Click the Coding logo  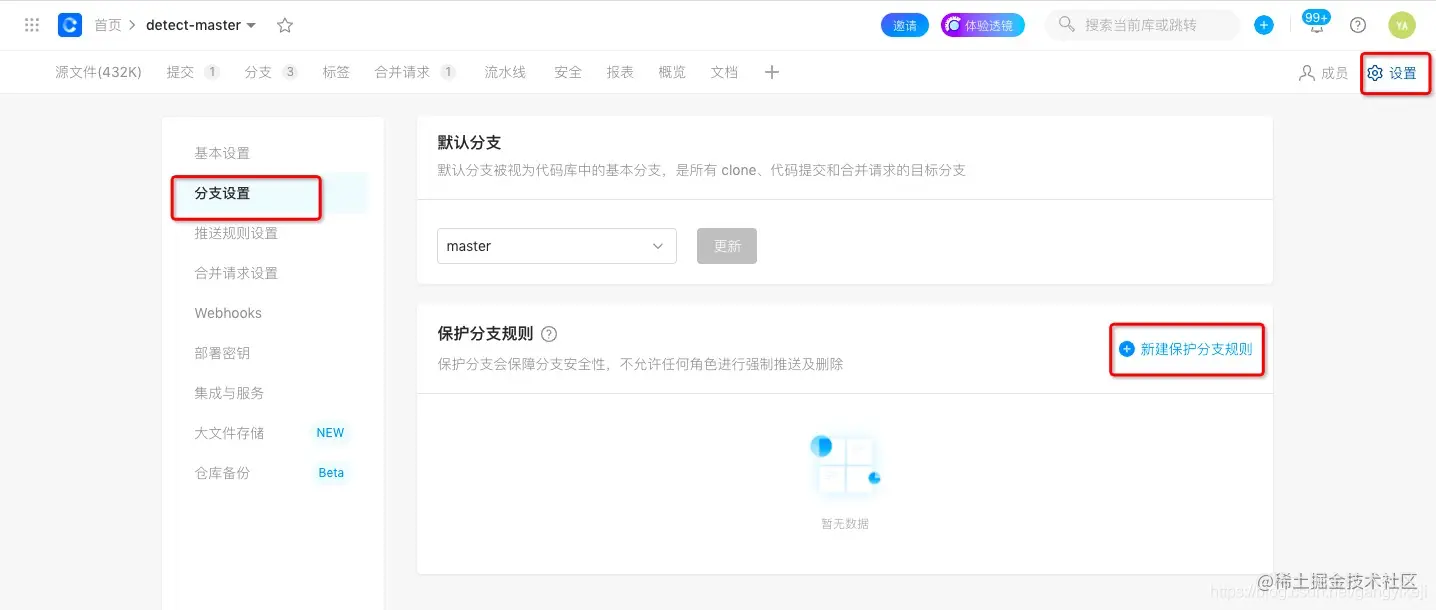(x=68, y=24)
